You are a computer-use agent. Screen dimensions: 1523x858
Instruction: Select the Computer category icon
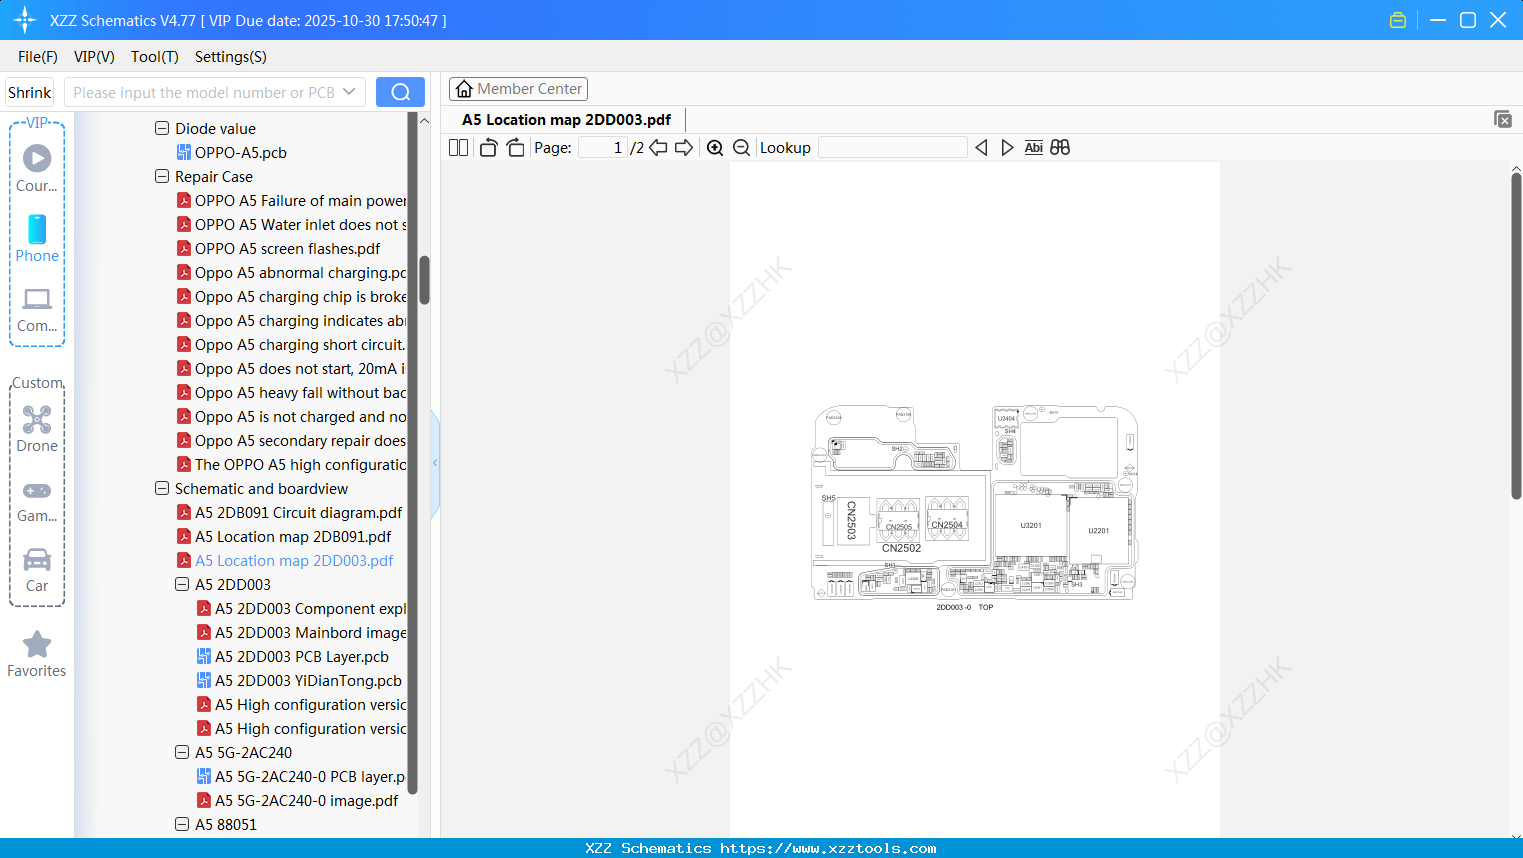coord(37,310)
